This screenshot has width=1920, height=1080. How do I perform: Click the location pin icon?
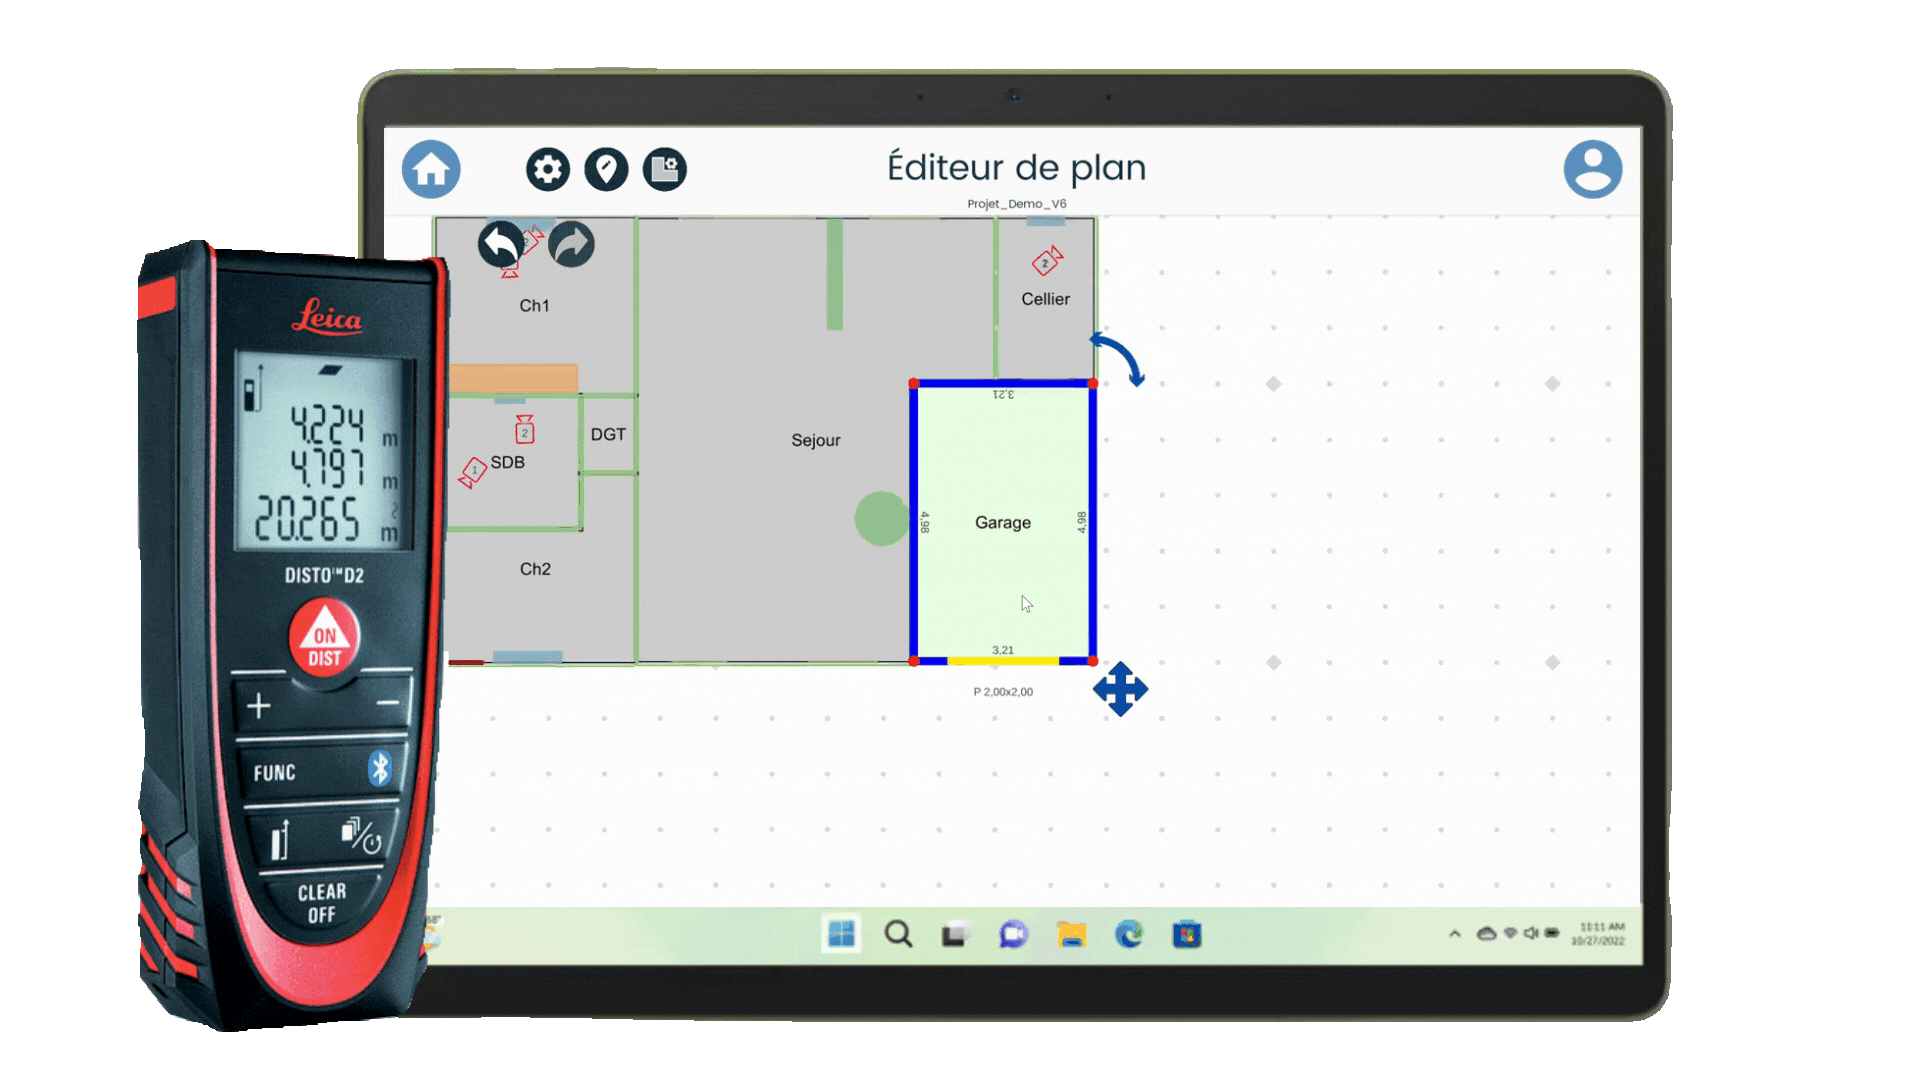606,169
